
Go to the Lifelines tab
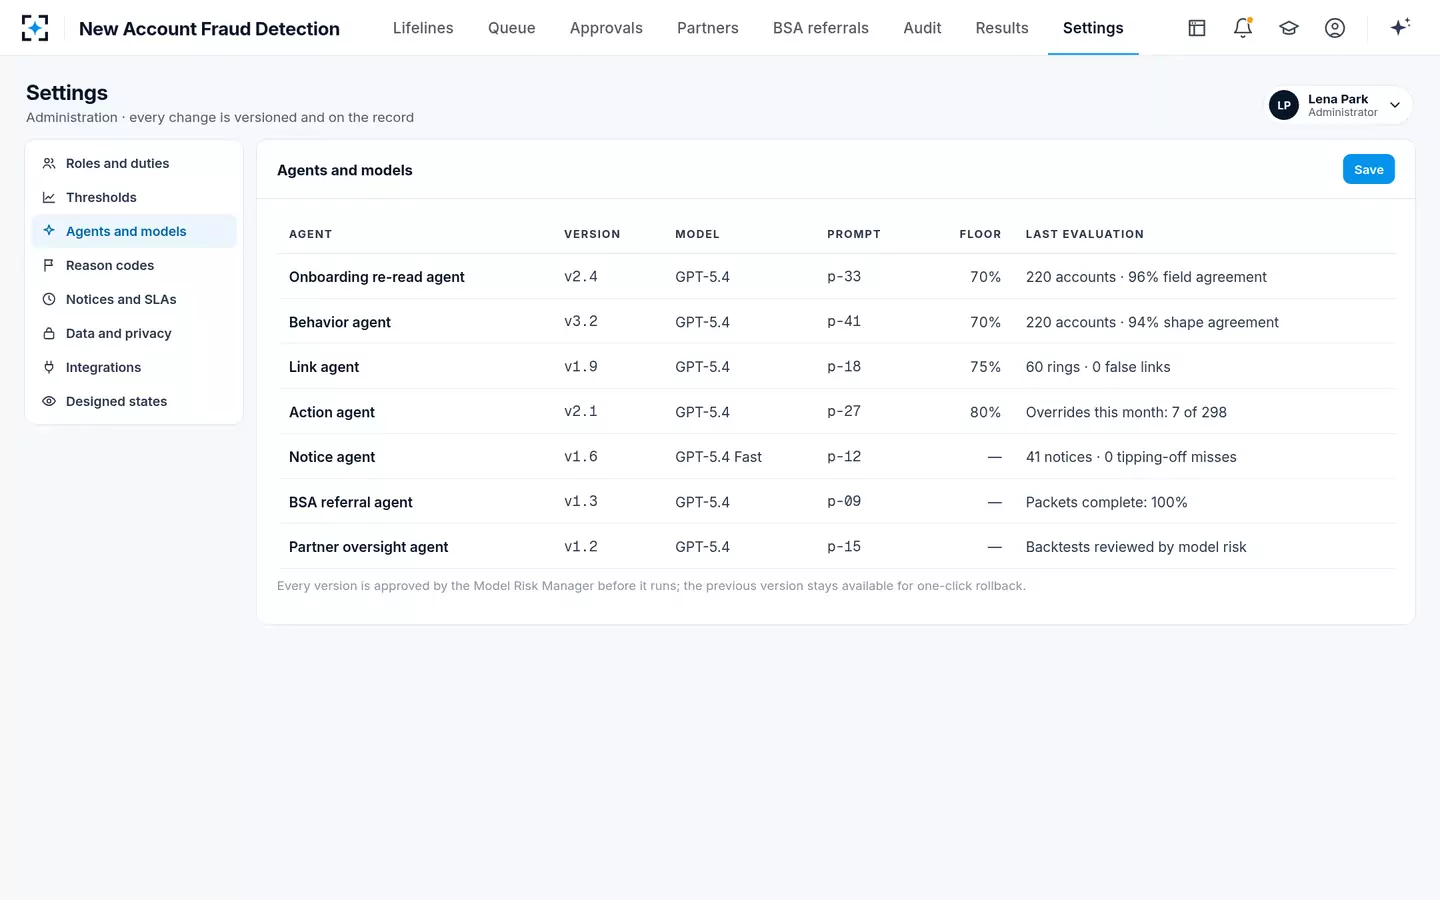pyautogui.click(x=423, y=28)
